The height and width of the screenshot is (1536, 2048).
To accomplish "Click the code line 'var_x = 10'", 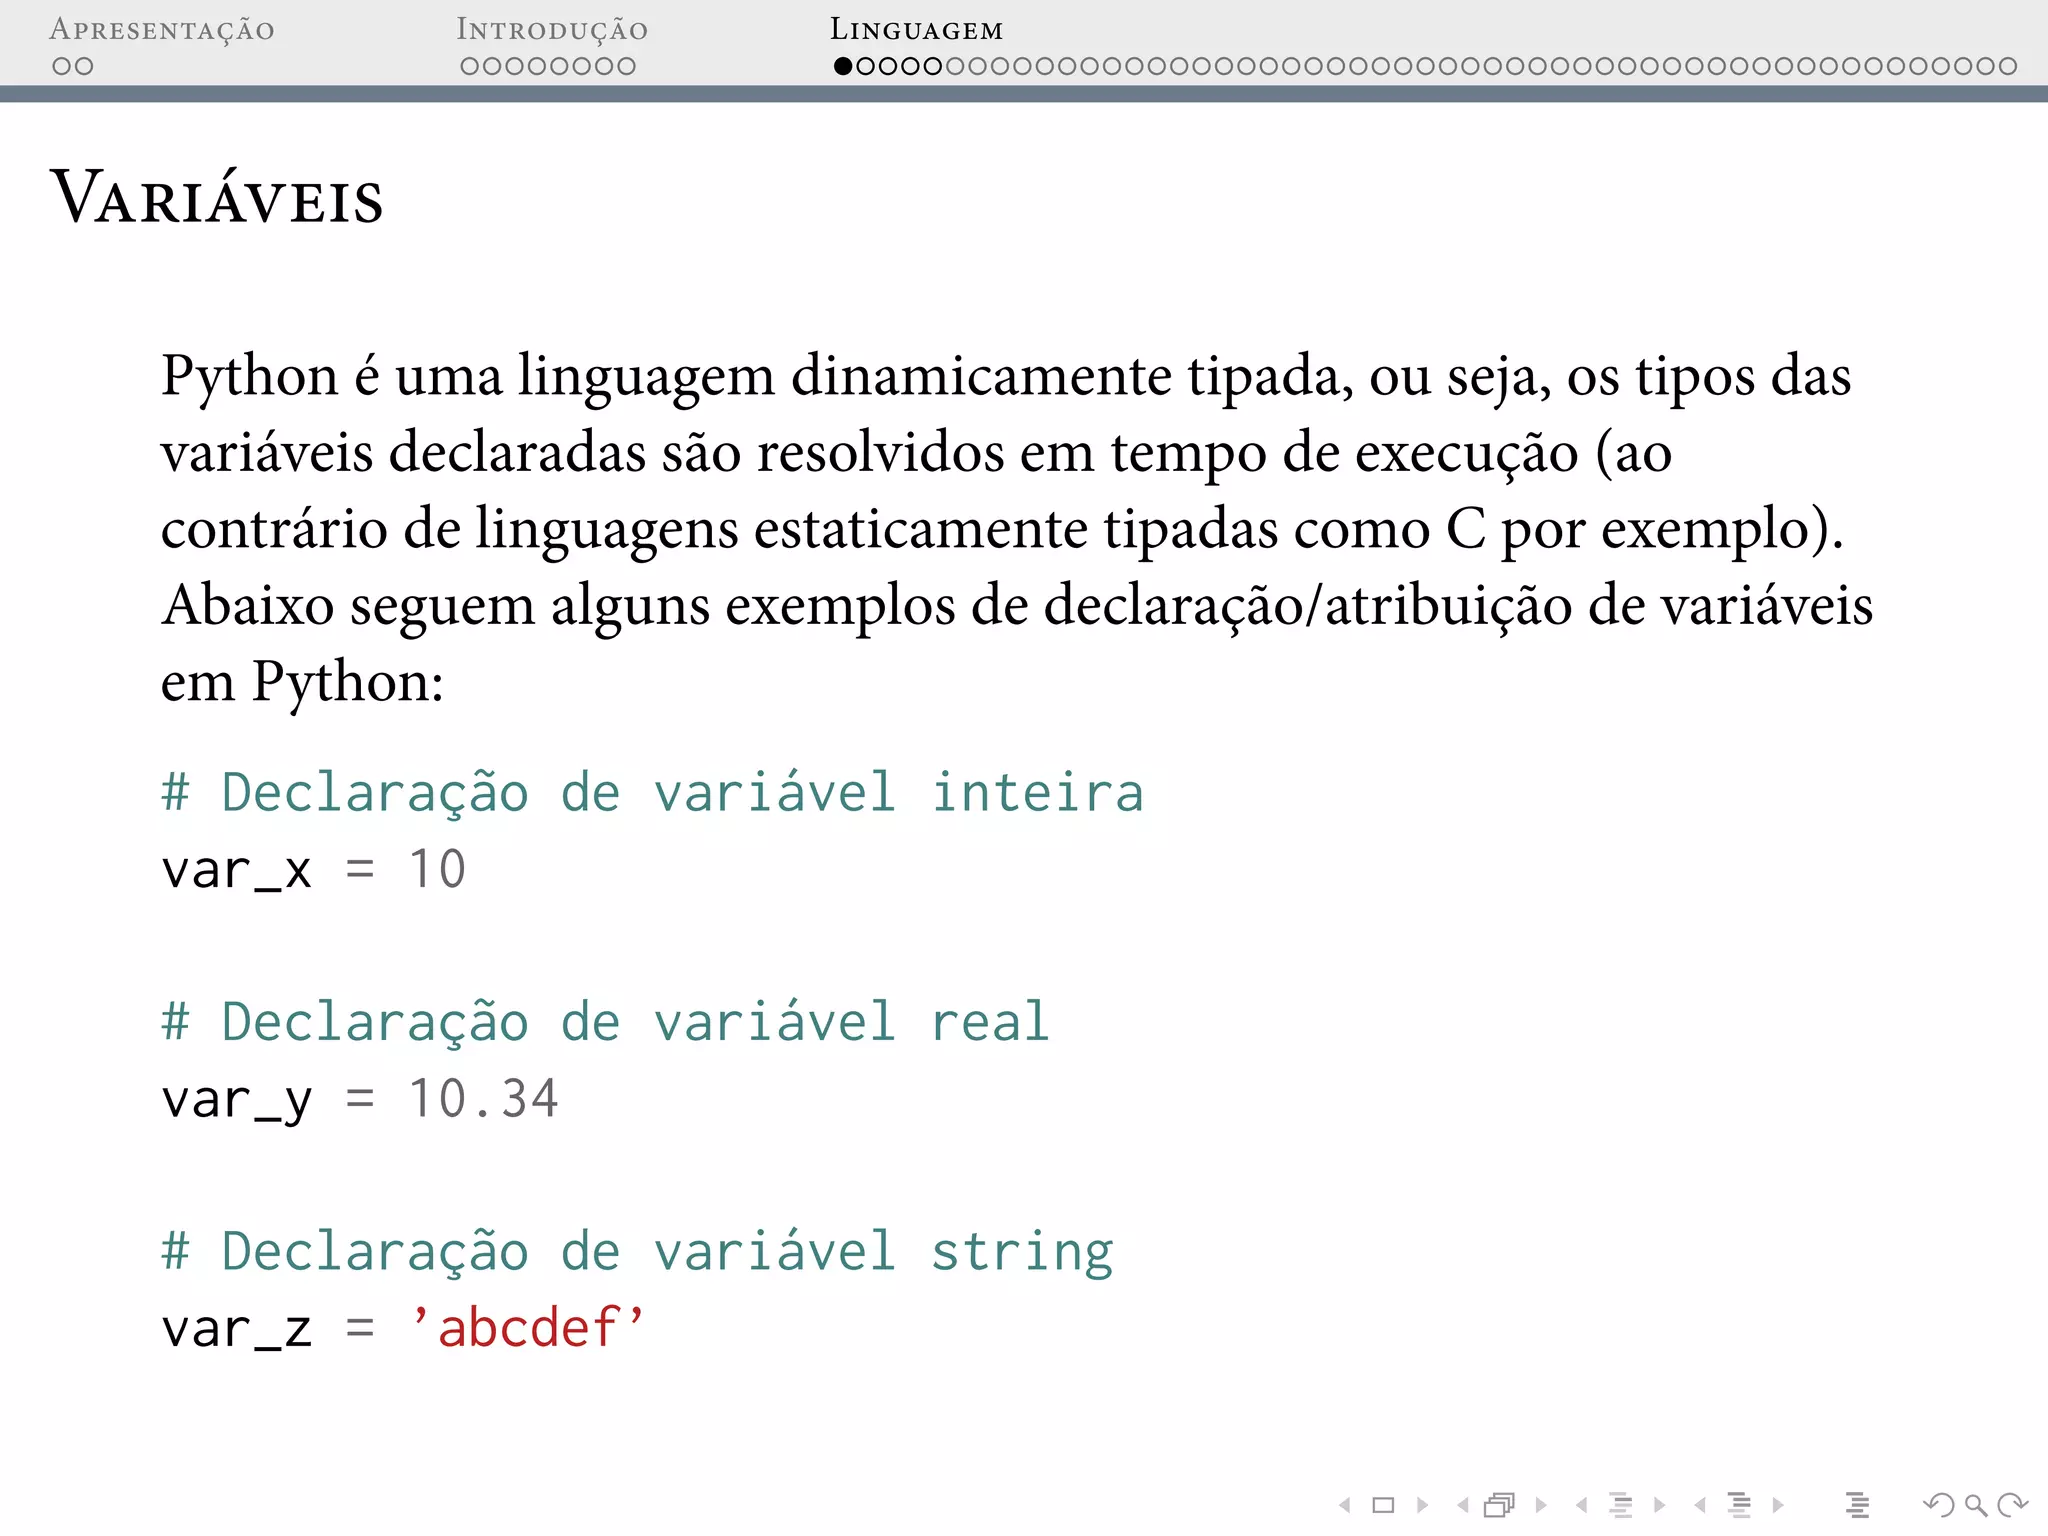I will (x=313, y=869).
